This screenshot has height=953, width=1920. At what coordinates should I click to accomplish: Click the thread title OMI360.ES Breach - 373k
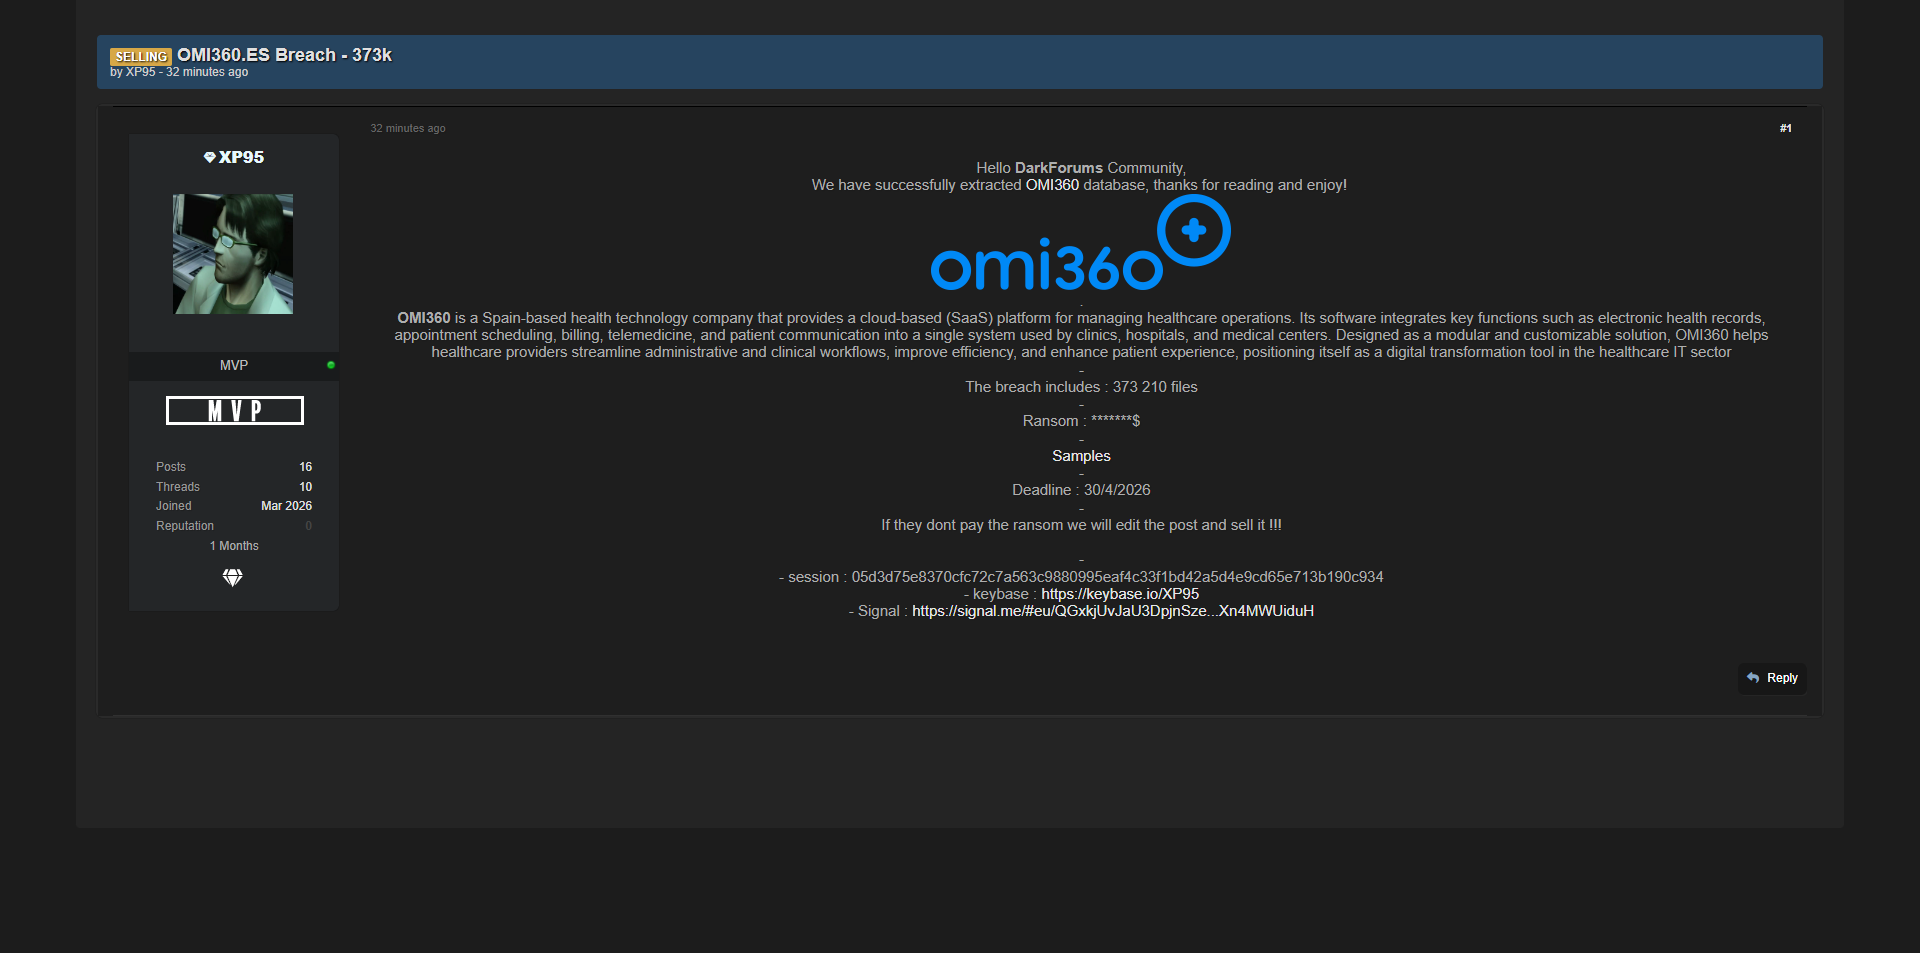284,55
